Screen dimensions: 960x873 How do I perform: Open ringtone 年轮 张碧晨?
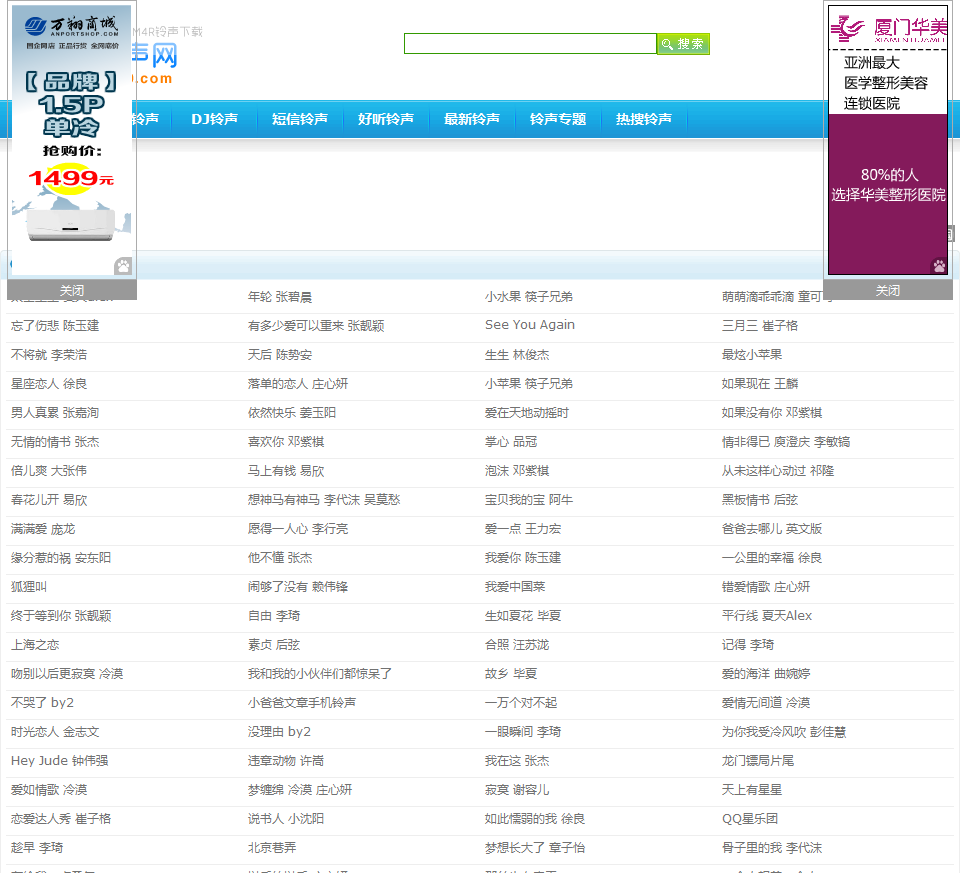tap(280, 297)
